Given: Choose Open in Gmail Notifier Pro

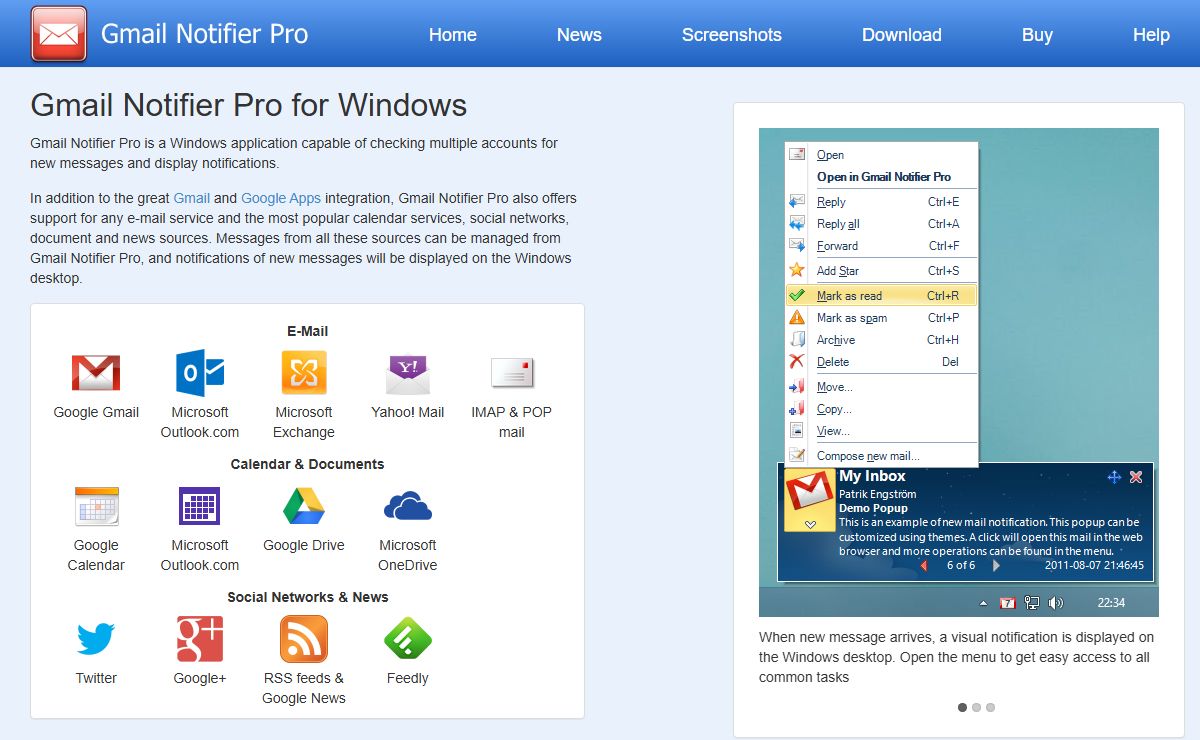Looking at the screenshot, I should click(881, 177).
